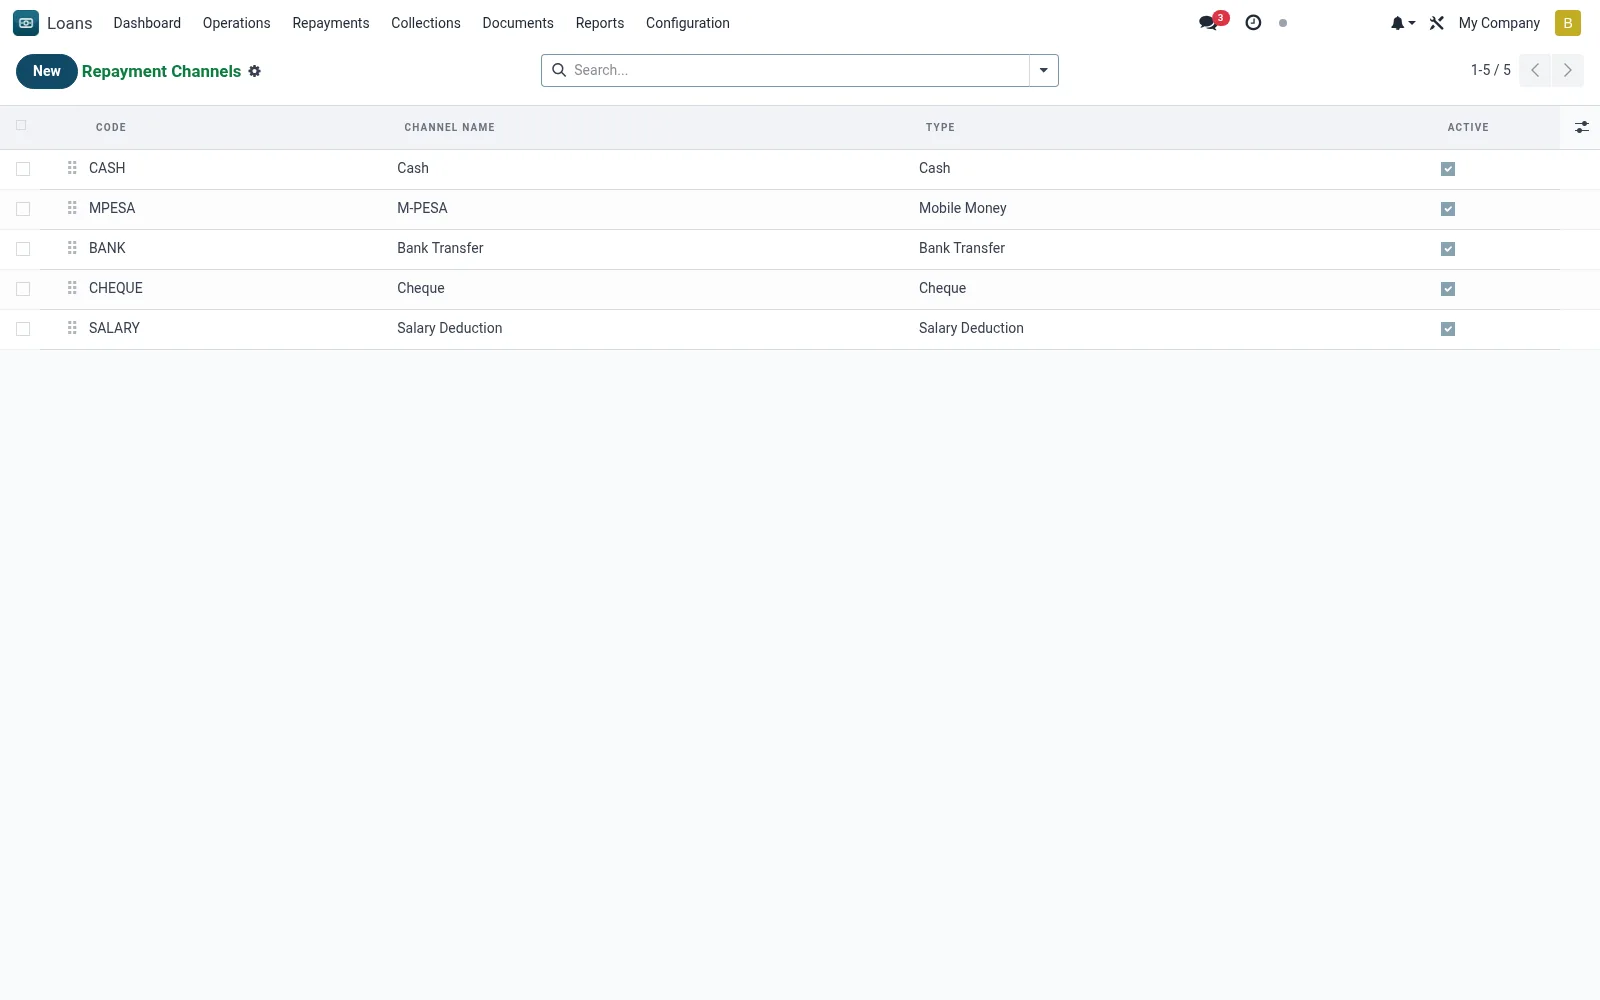1600x1000 pixels.
Task: Click the SALARY code cell
Action: (114, 328)
